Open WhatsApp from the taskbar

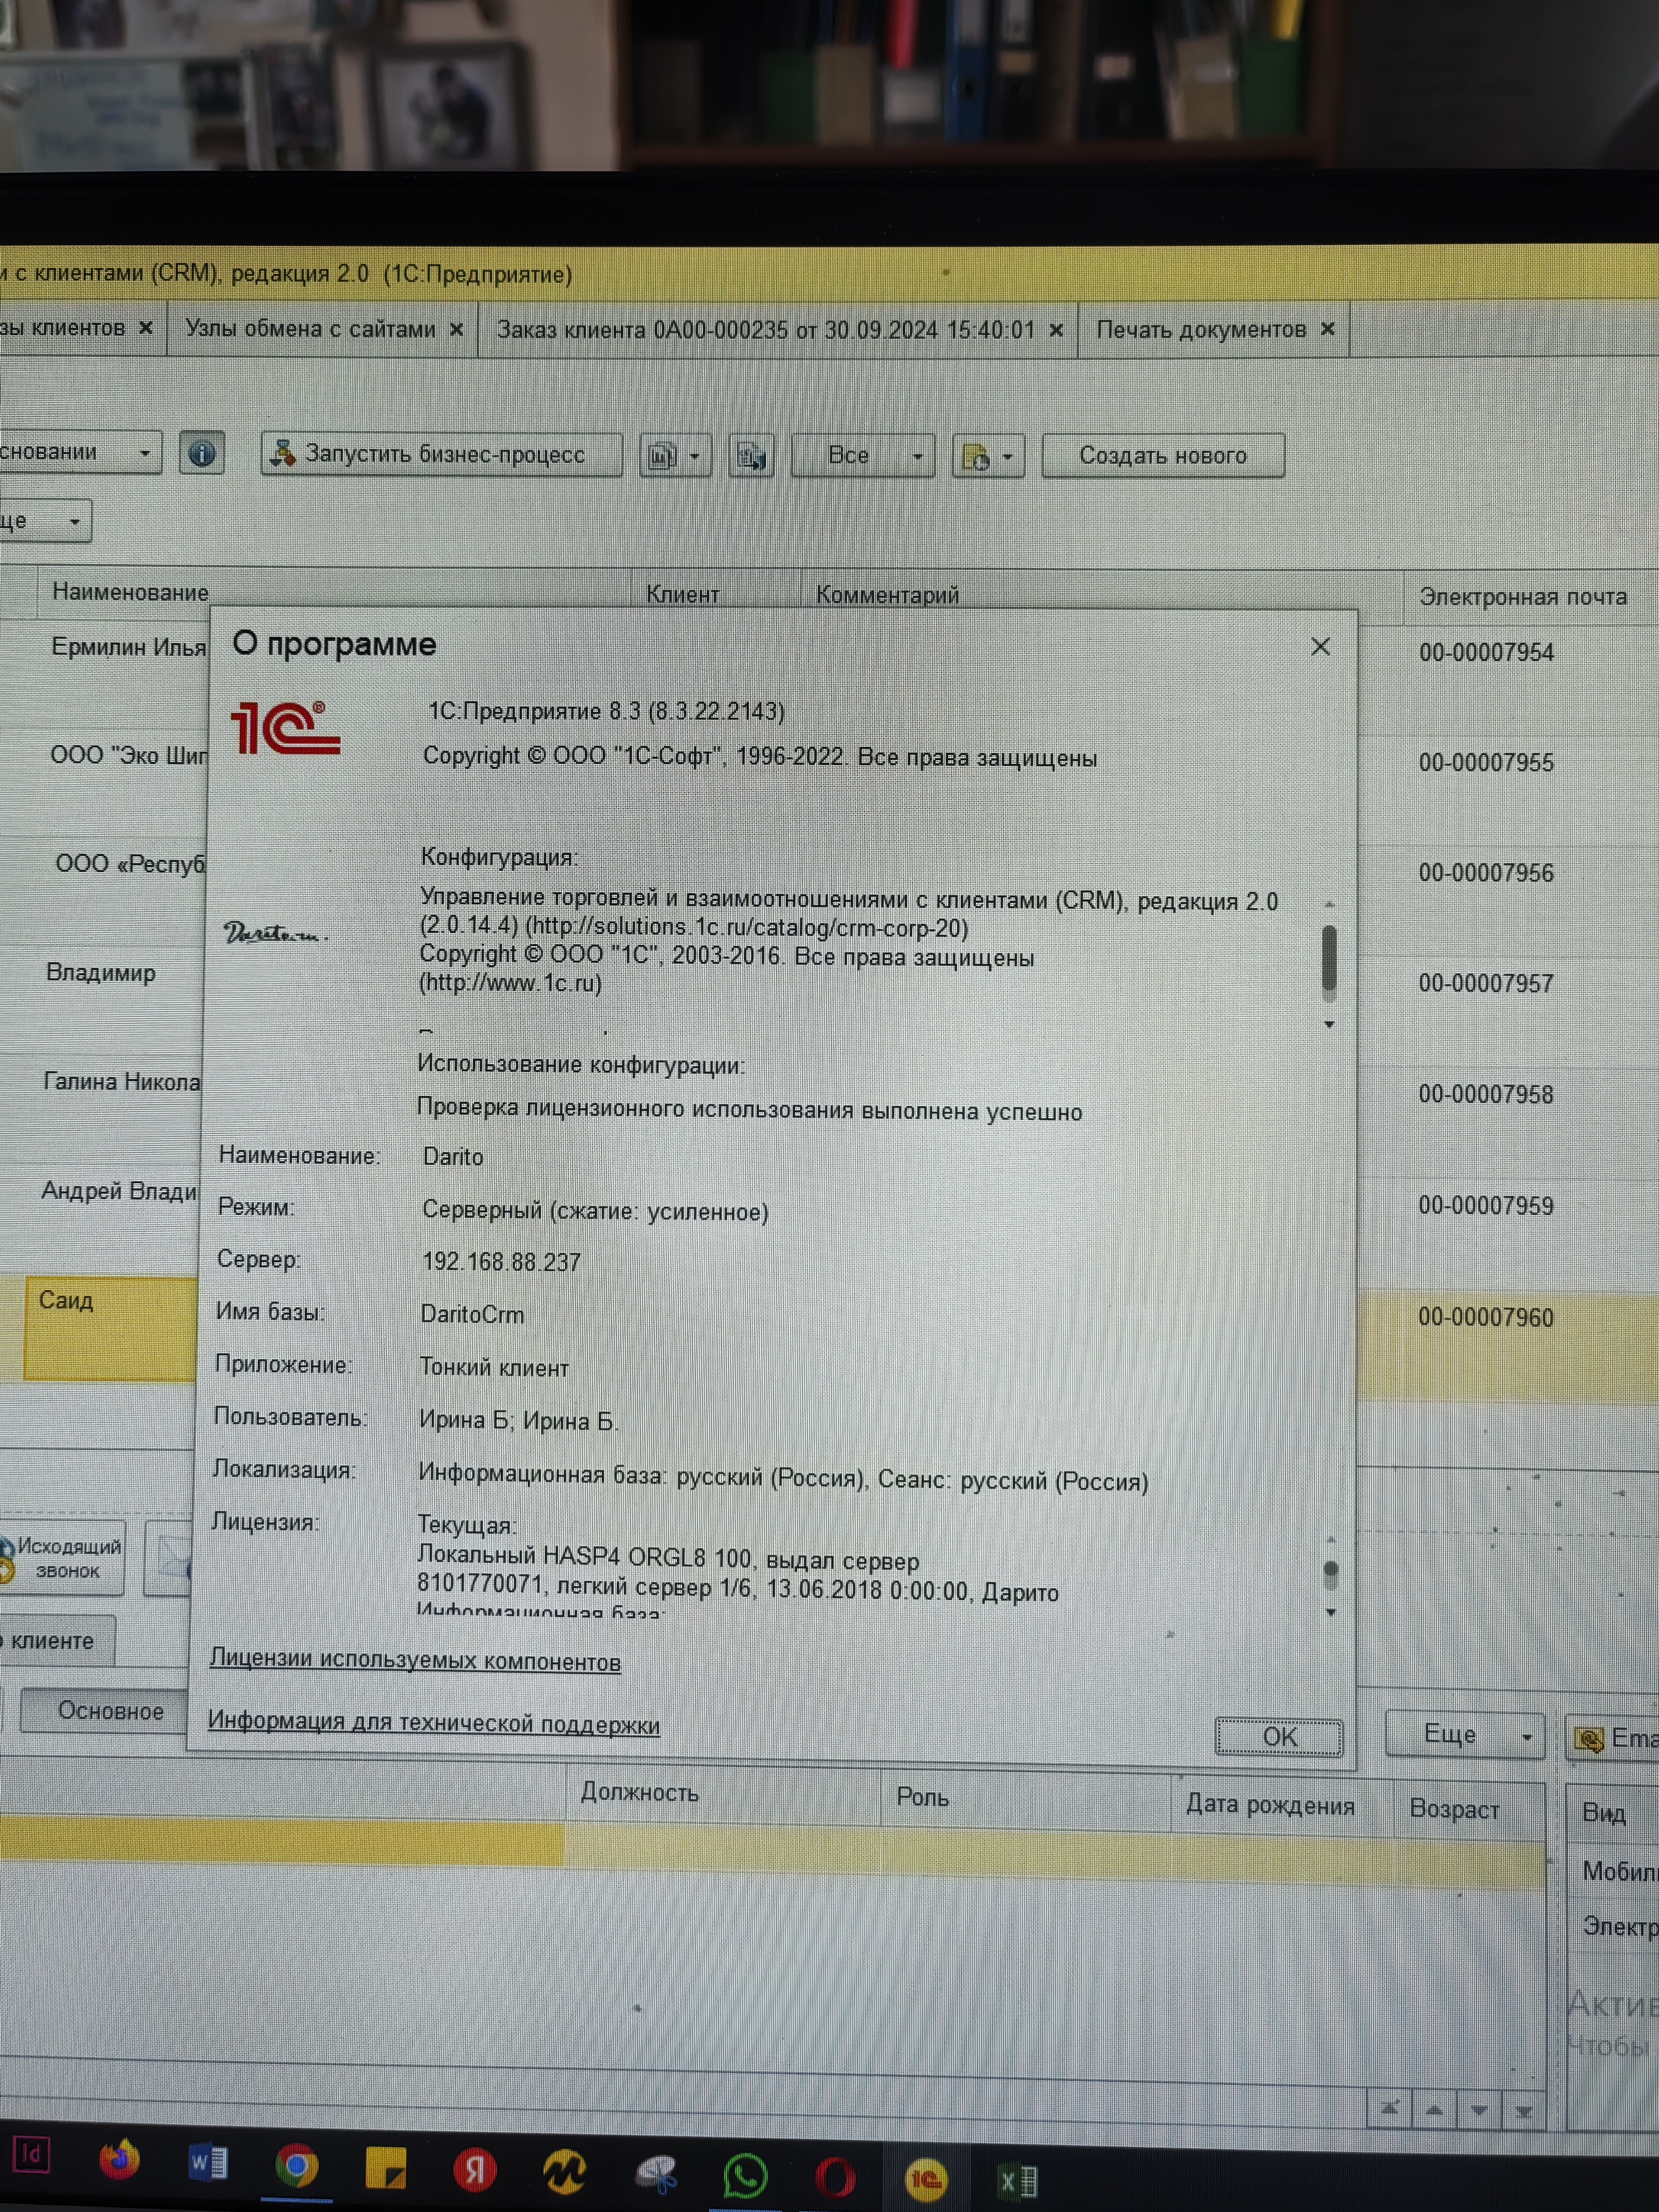tap(745, 2175)
